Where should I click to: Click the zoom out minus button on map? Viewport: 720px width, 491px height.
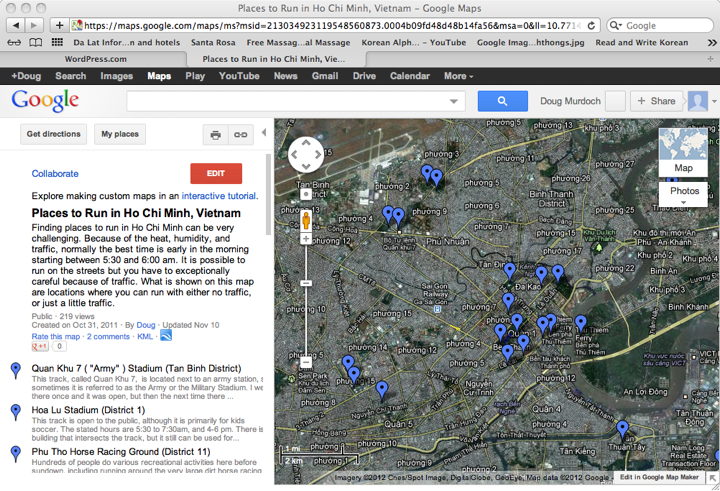coord(306,362)
